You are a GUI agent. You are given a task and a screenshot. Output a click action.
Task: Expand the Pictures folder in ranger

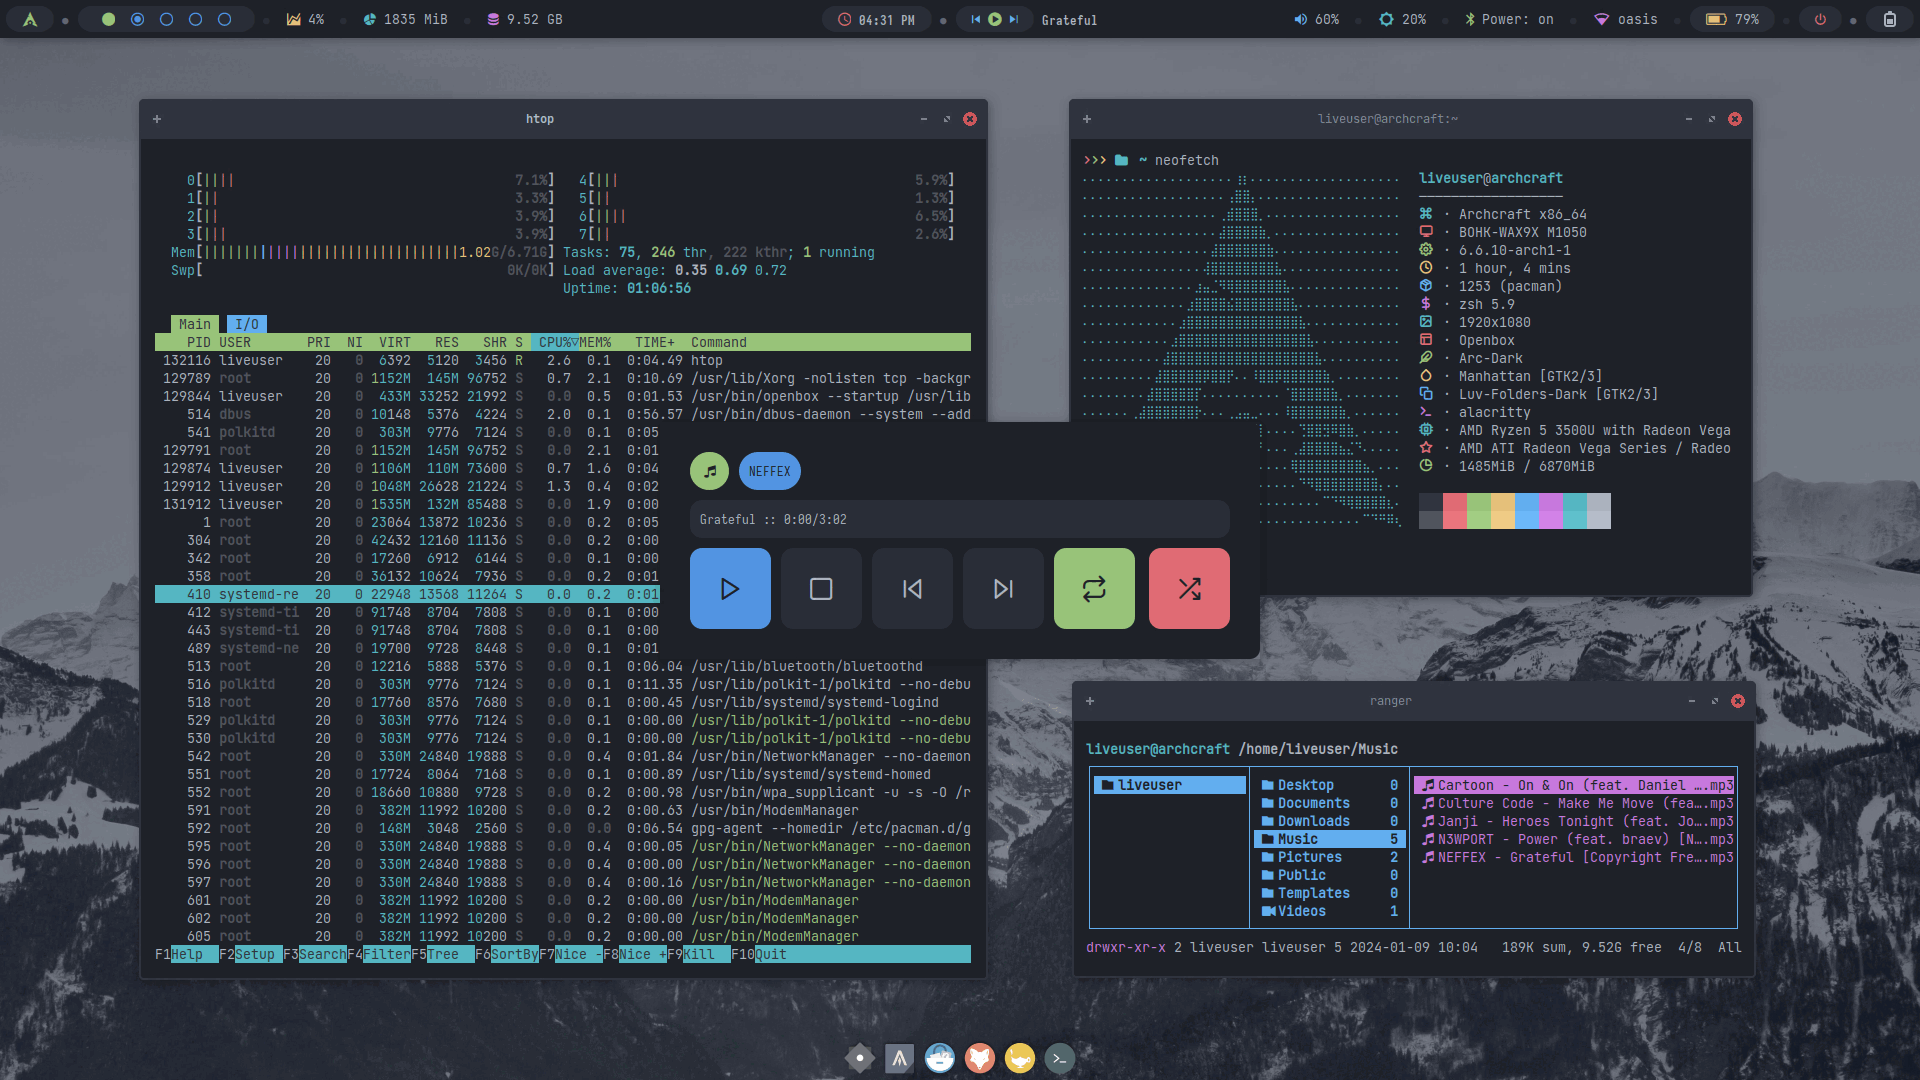(1309, 857)
